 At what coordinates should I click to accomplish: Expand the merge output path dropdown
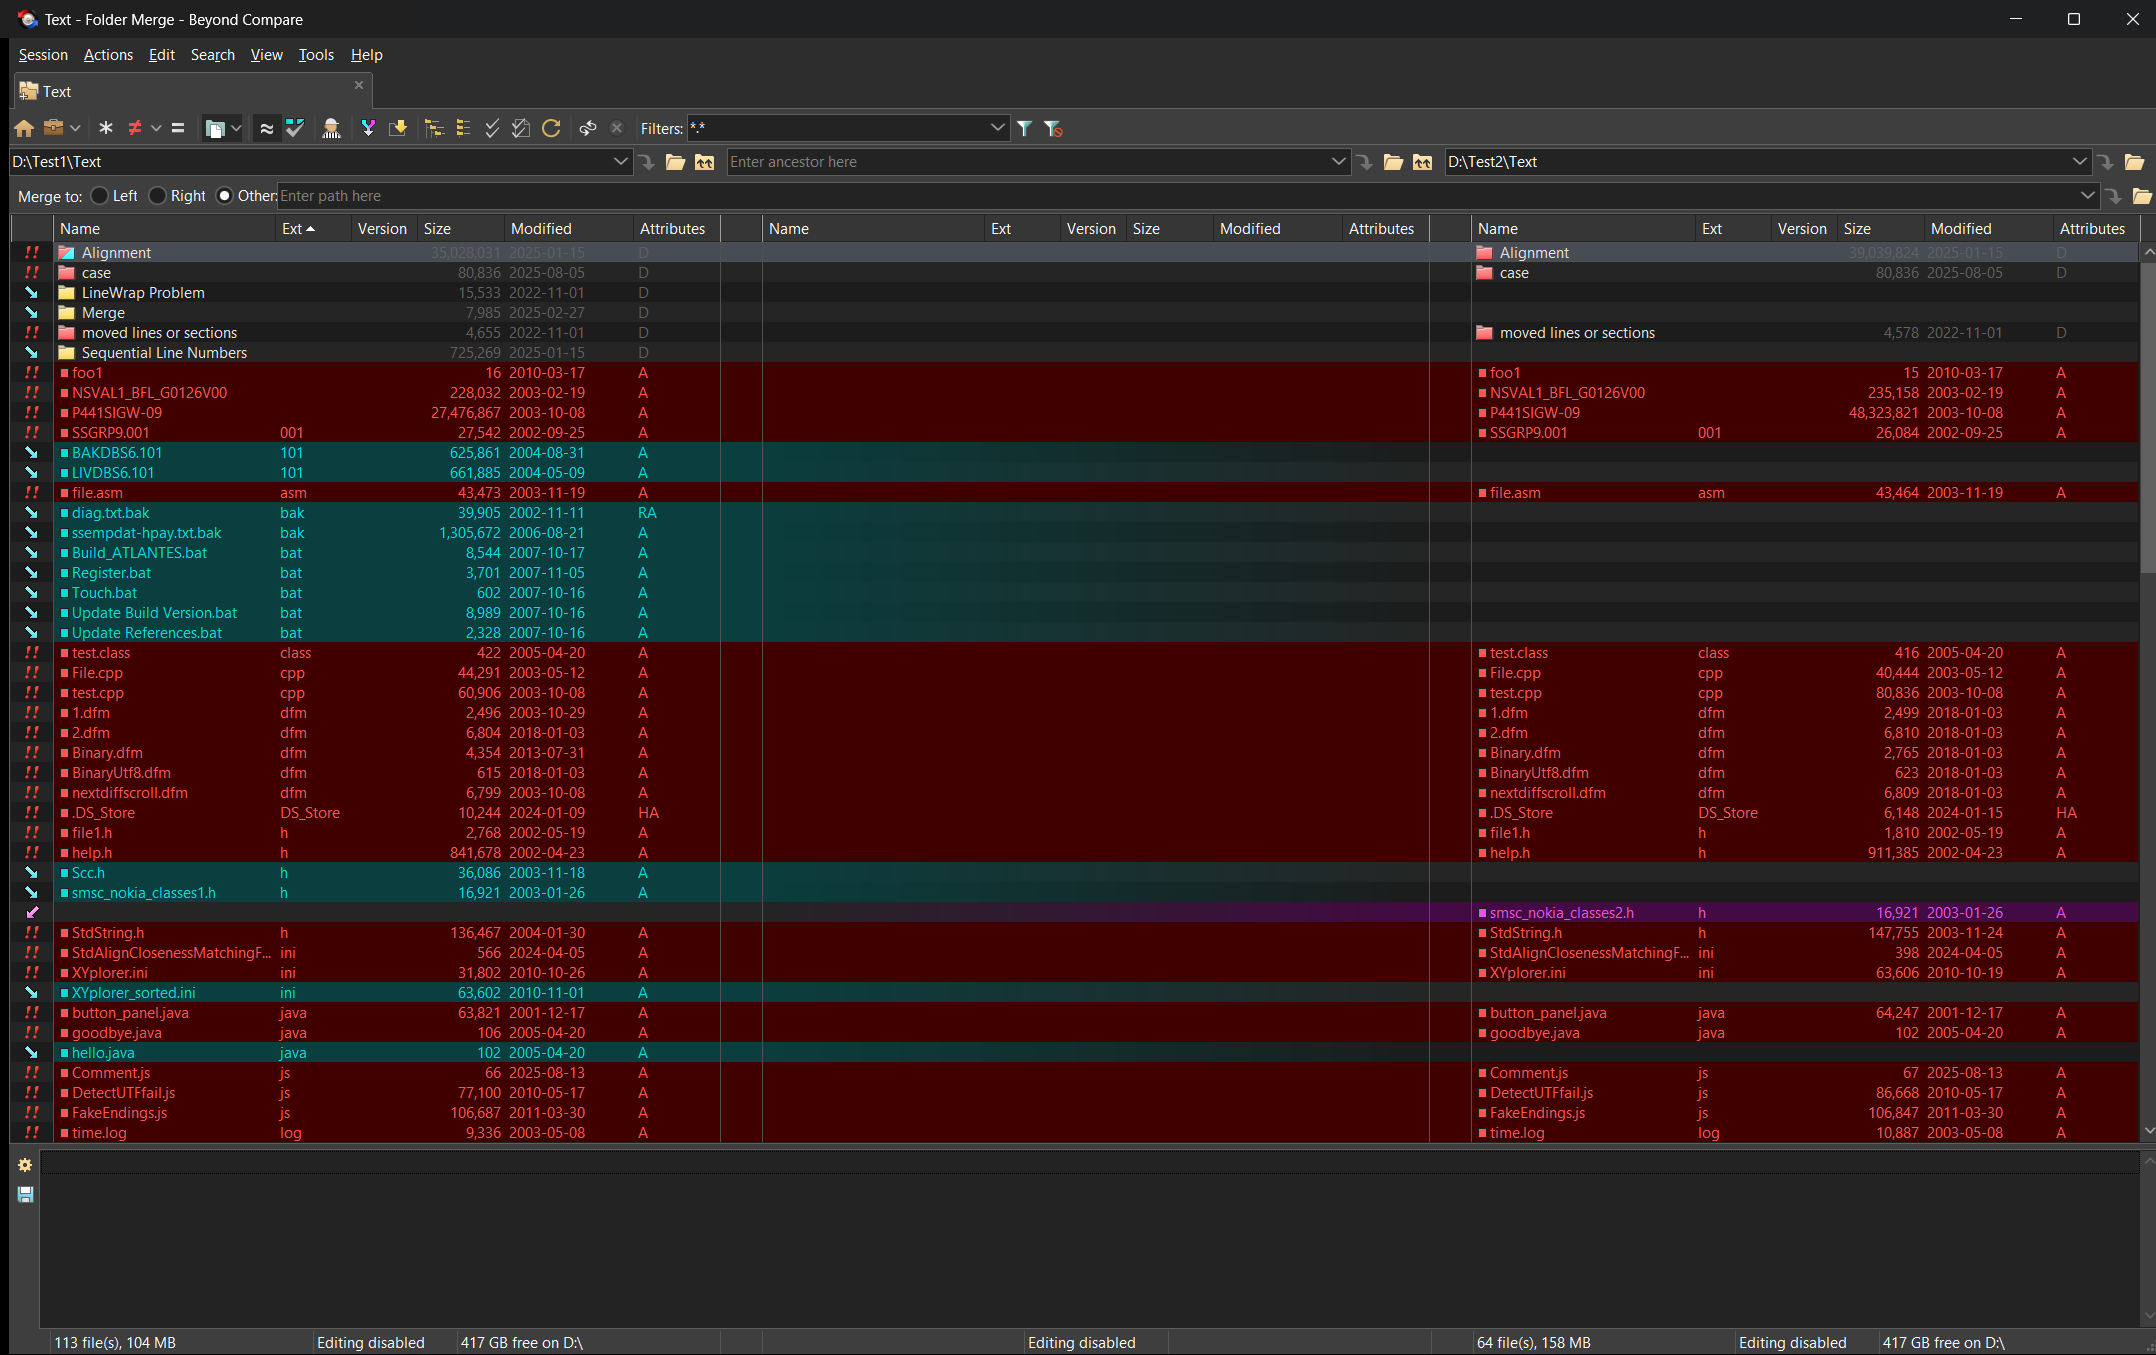pos(2087,196)
